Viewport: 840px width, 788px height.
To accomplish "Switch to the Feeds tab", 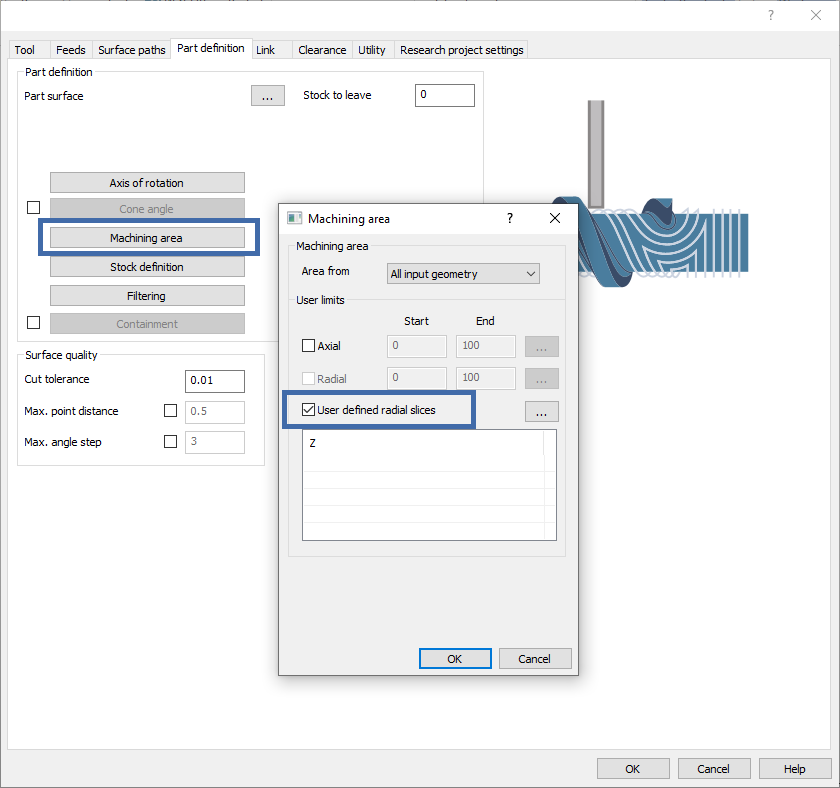I will [71, 50].
